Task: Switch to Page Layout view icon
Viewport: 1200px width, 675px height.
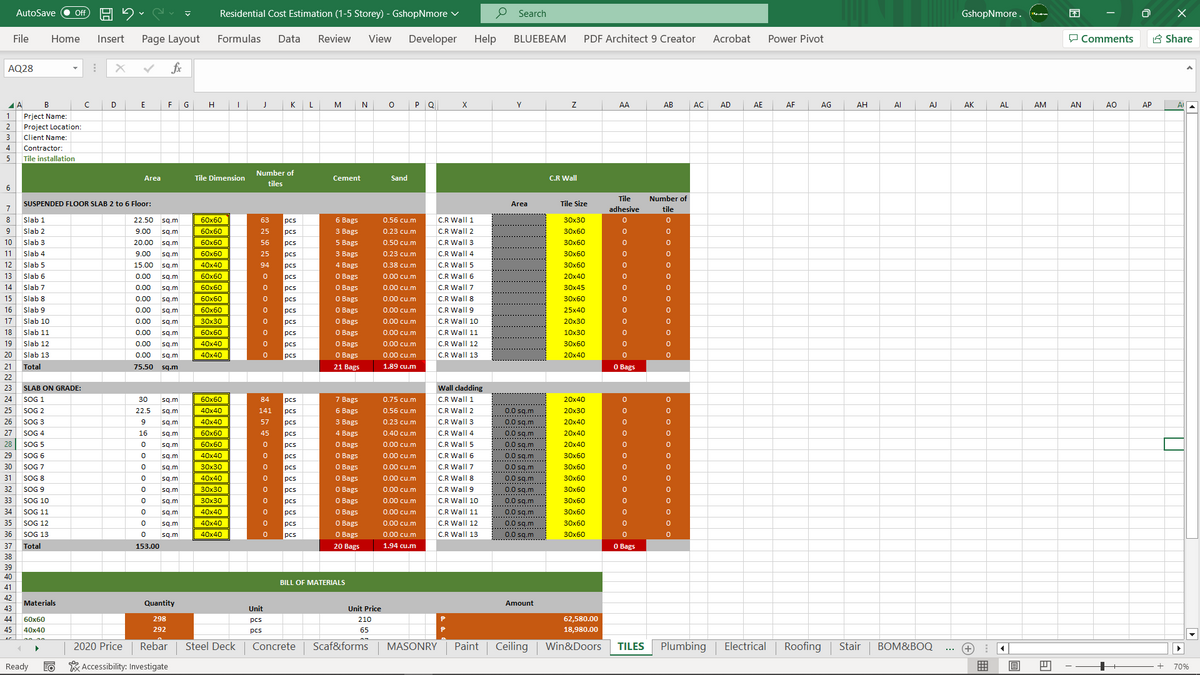Action: pyautogui.click(x=1014, y=666)
